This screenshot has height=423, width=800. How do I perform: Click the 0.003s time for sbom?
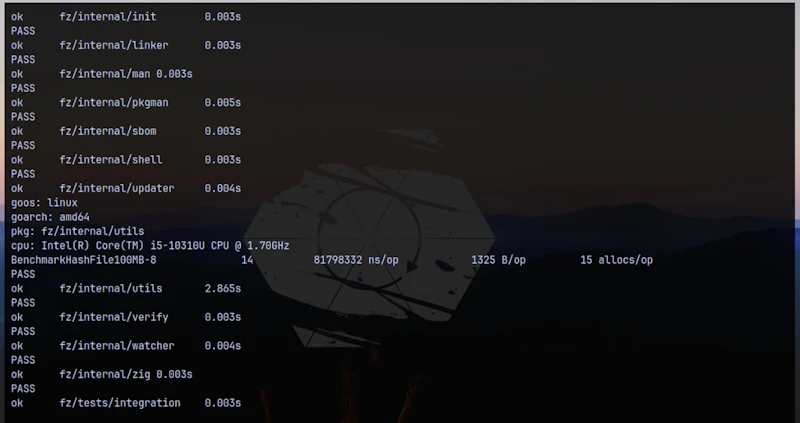click(x=222, y=131)
